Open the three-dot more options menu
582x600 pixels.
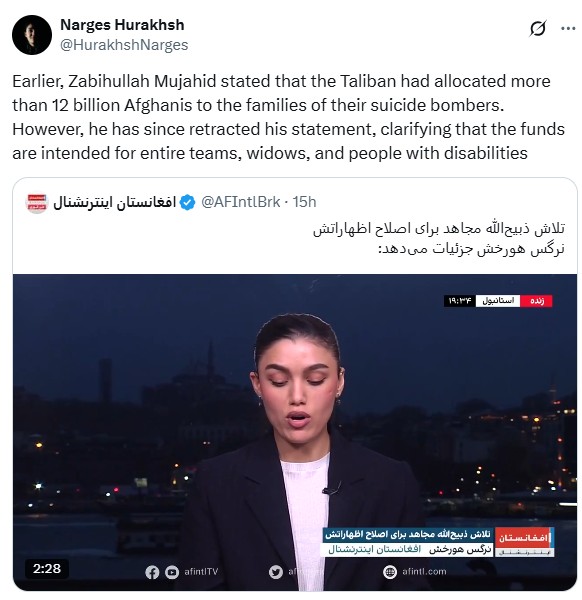(568, 28)
